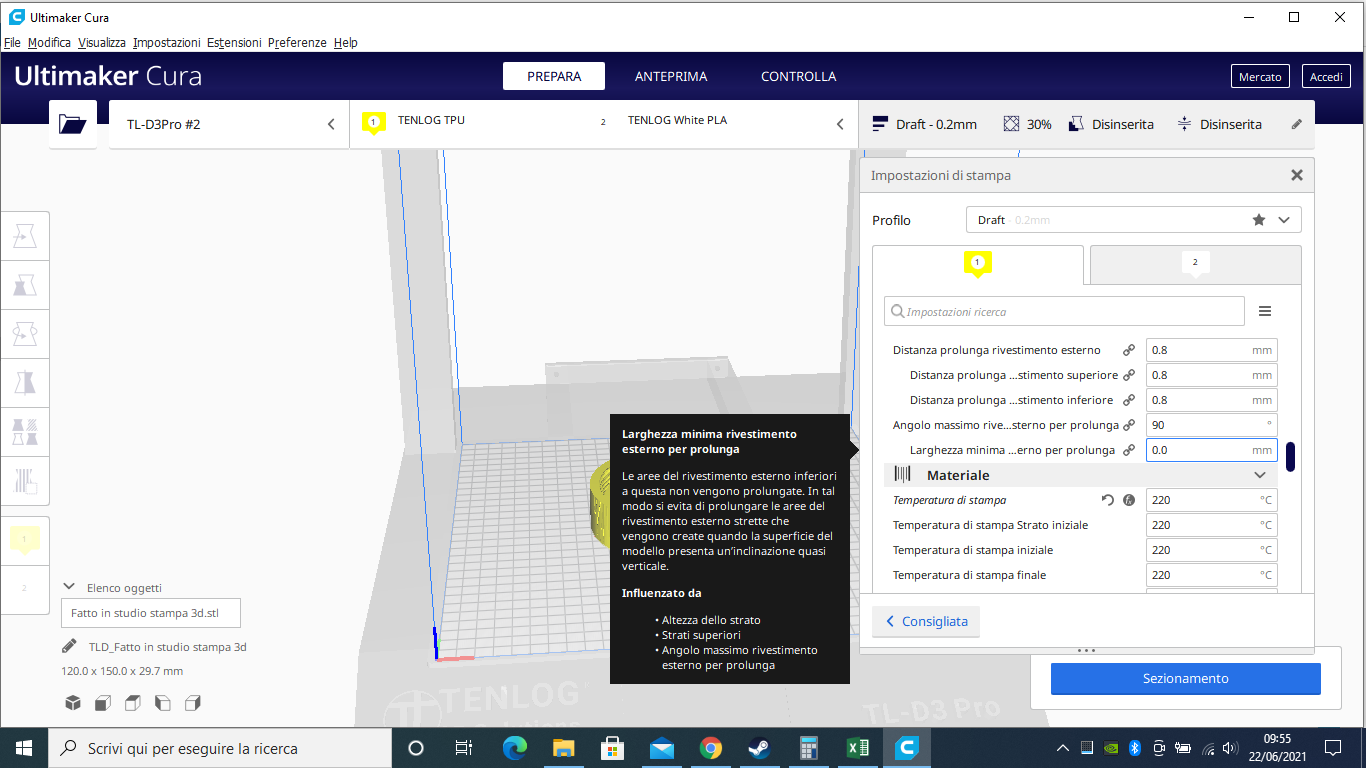Click link icon for prolunga rivestimento inferiore

click(x=1129, y=400)
